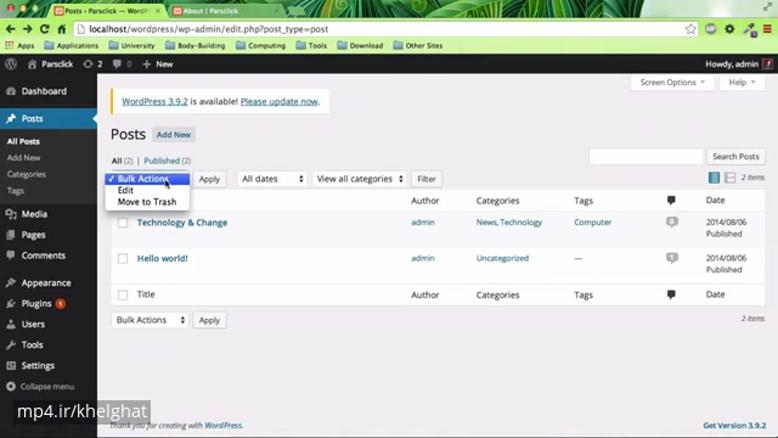Choose Move to Trash from list
The width and height of the screenshot is (778, 438).
[x=147, y=202]
